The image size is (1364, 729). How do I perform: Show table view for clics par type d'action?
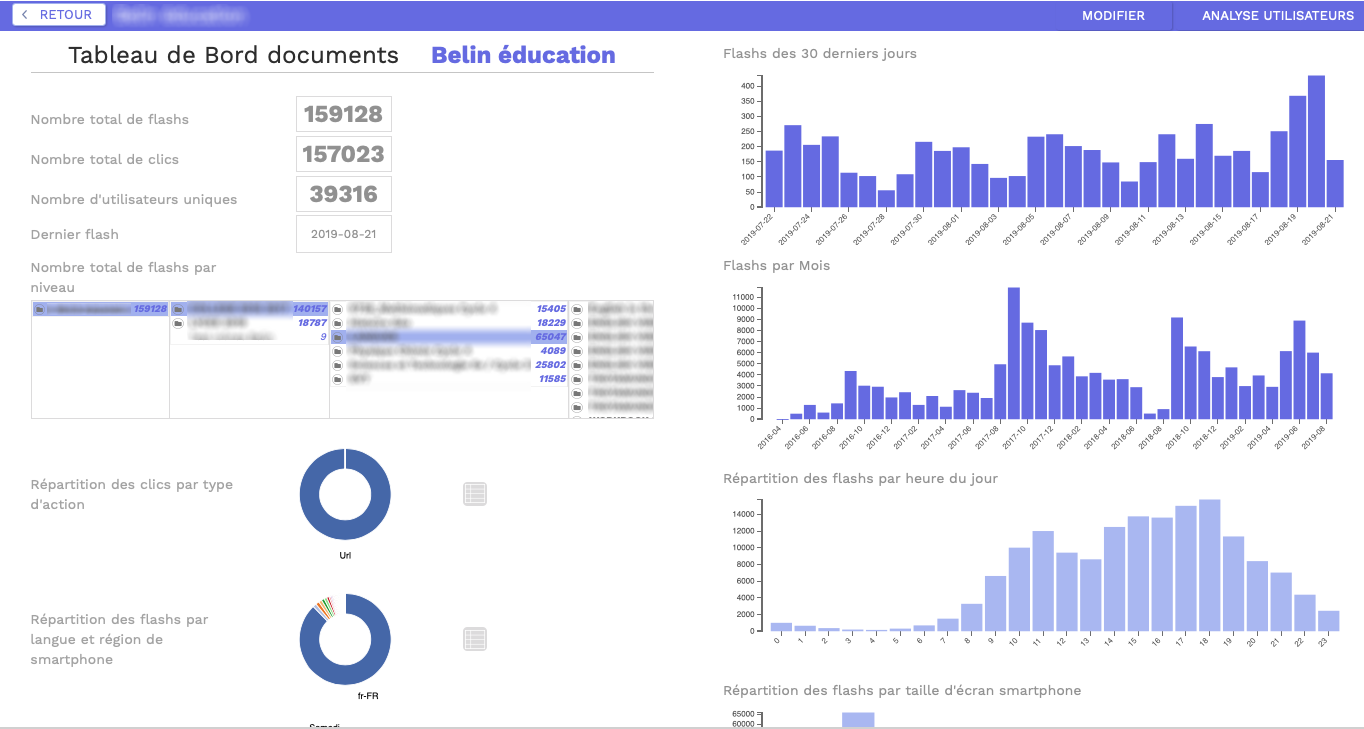475,493
